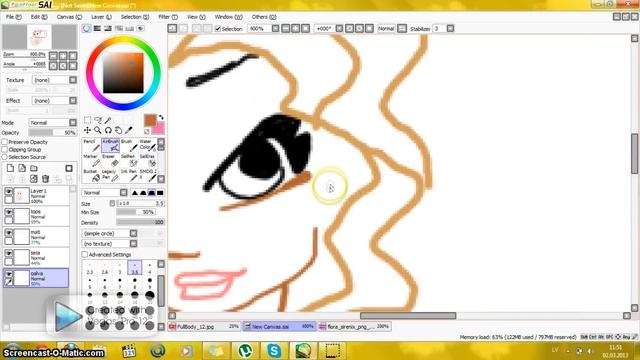Activate the zoom magnifier tool
The height and width of the screenshot is (360, 640).
98,130
